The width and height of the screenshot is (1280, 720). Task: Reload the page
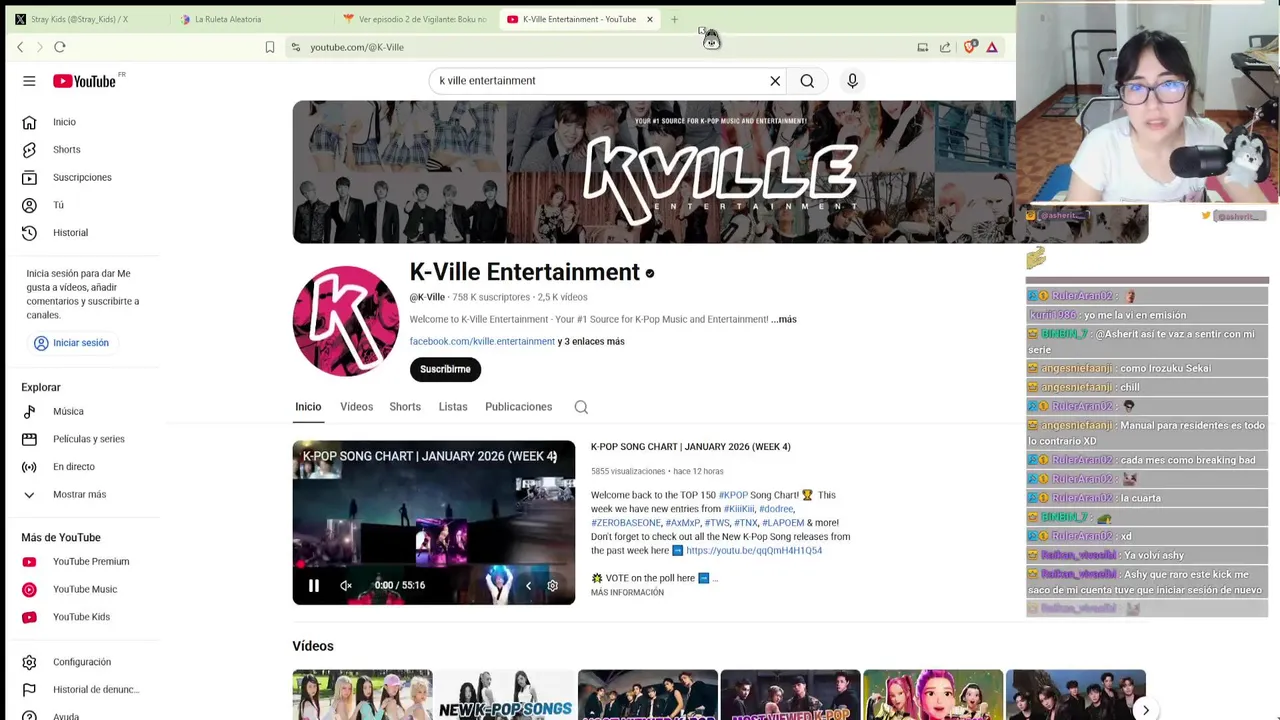pos(60,47)
